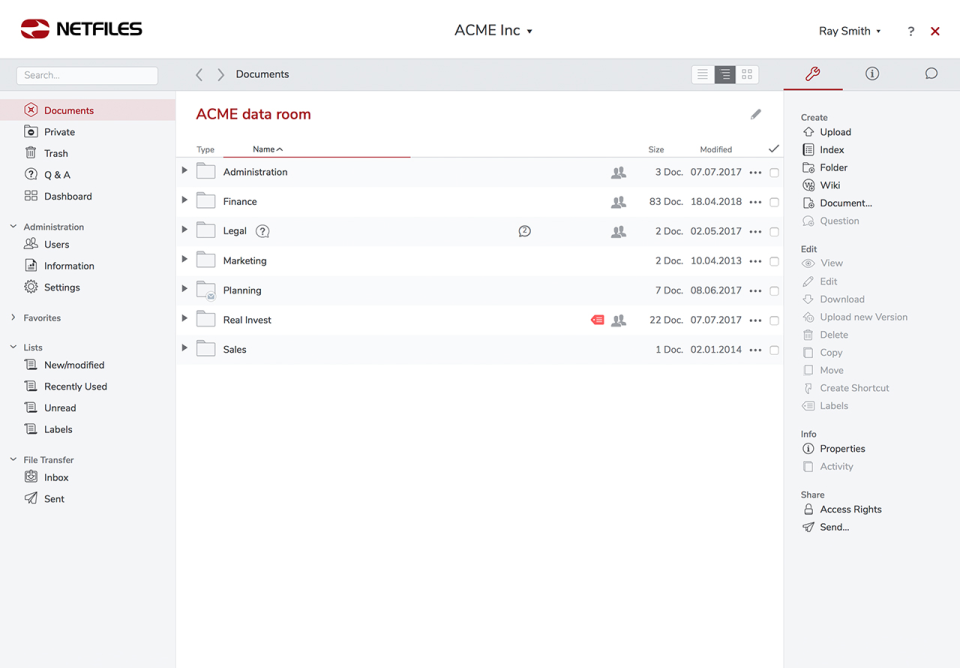Expand the Legal folder
Screen dimensions: 960x668
[184, 231]
